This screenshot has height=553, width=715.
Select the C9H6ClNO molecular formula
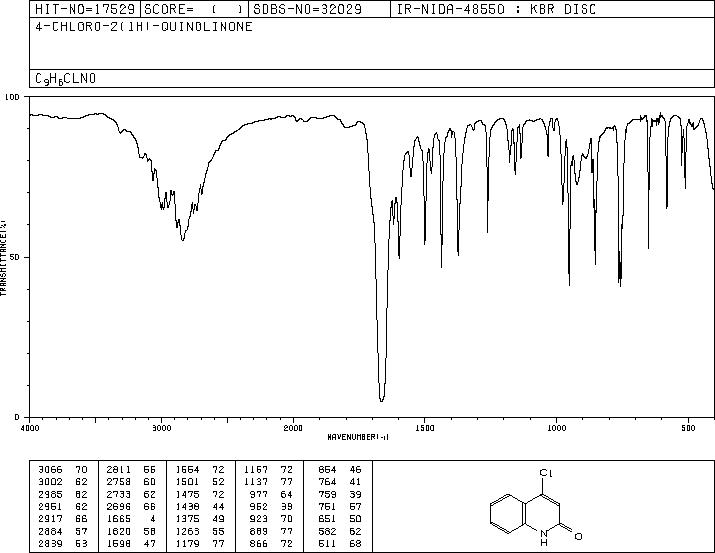[66, 79]
